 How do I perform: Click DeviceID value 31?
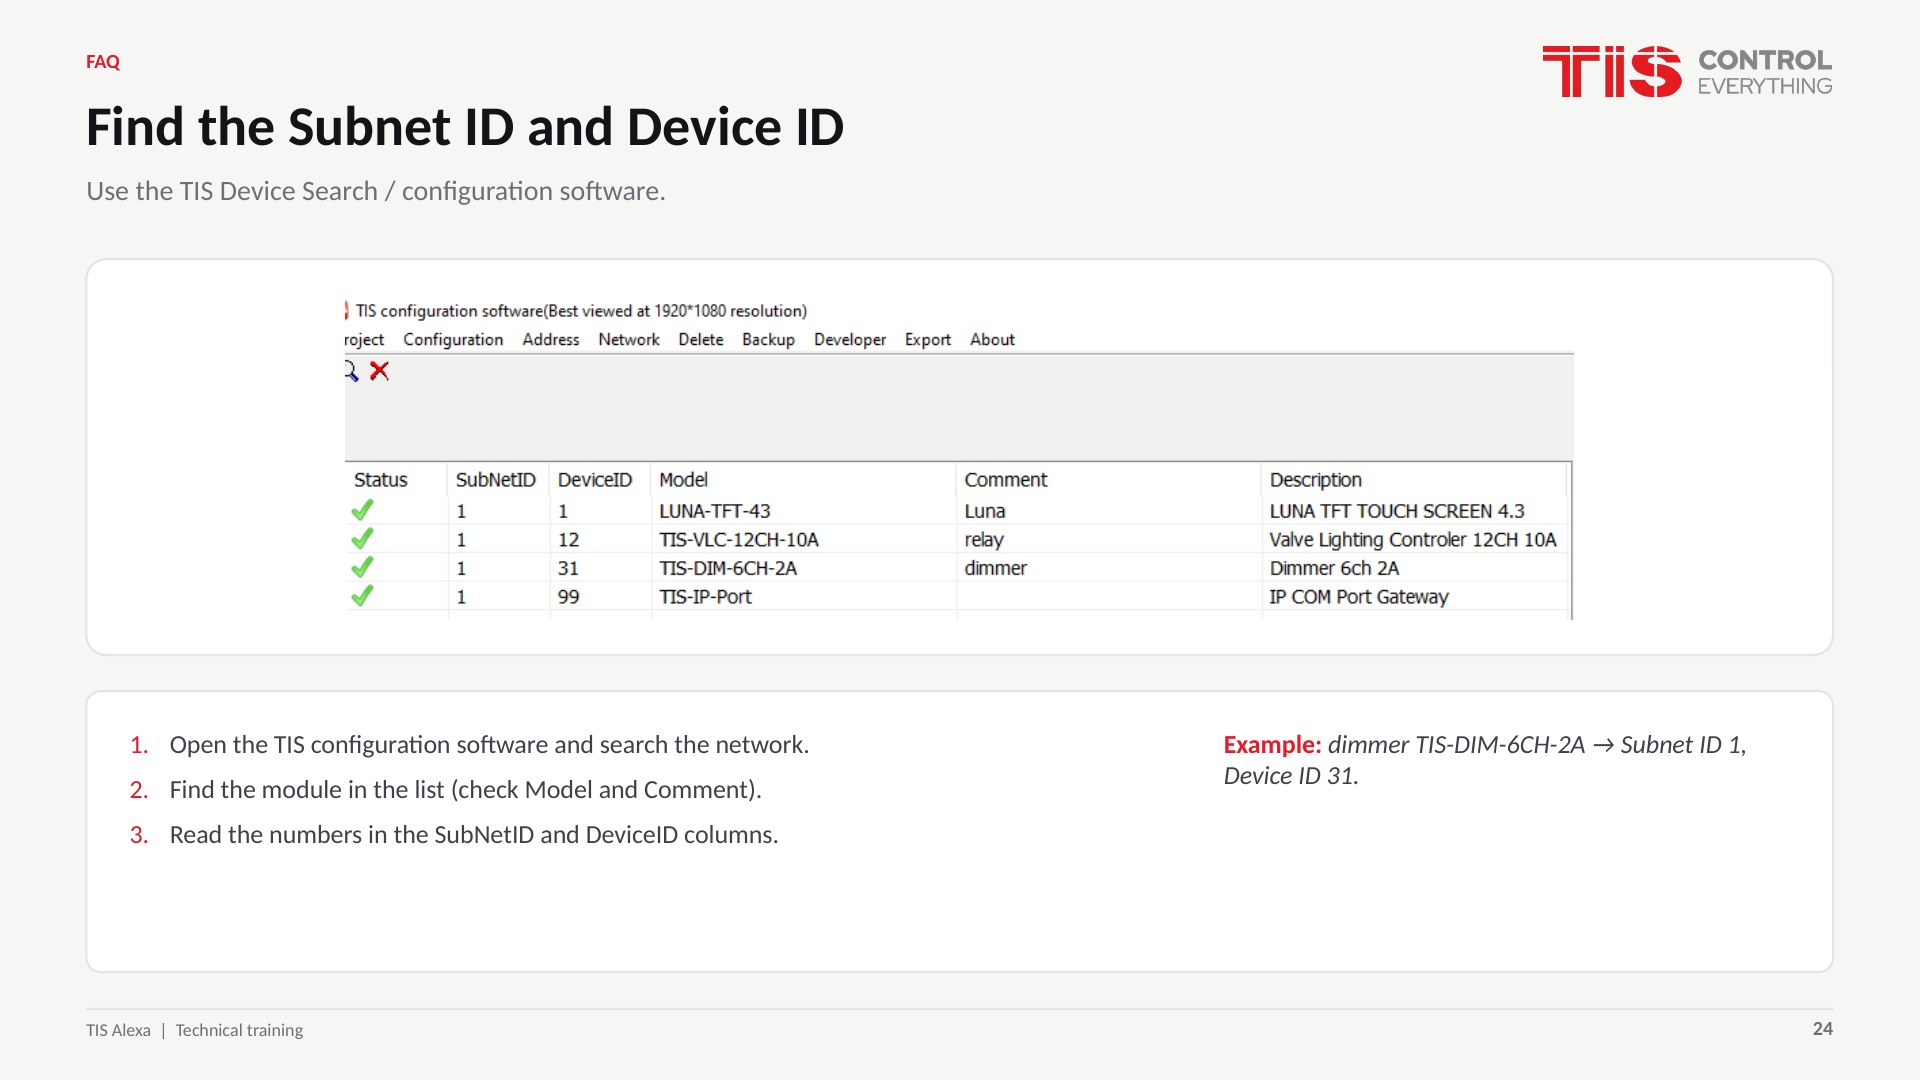569,568
